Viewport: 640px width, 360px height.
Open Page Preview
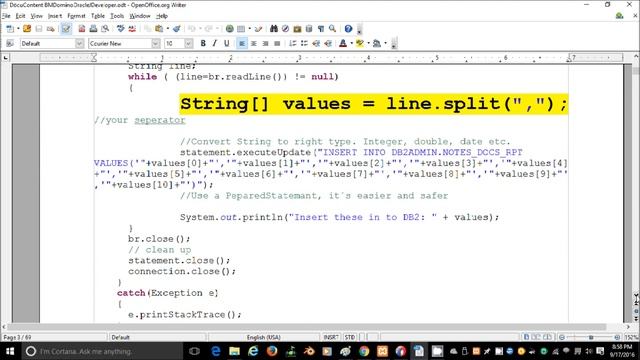coord(105,29)
